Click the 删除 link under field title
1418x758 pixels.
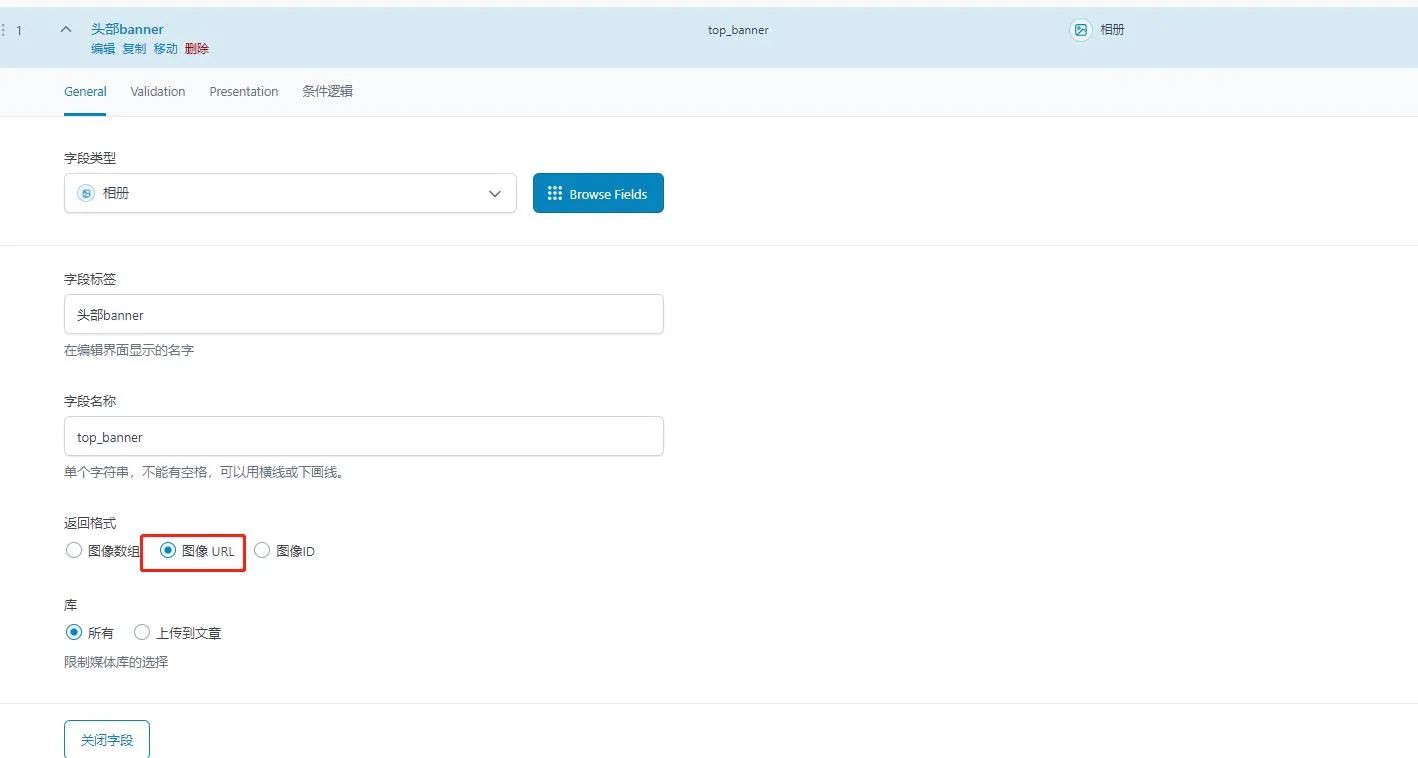(197, 48)
